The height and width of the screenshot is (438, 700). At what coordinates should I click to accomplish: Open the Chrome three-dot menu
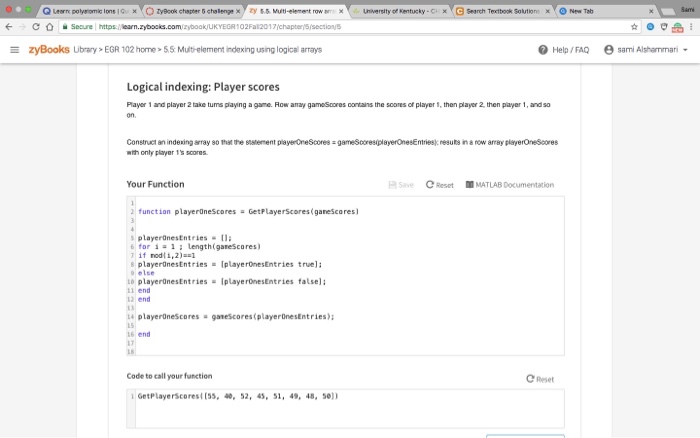[x=691, y=27]
